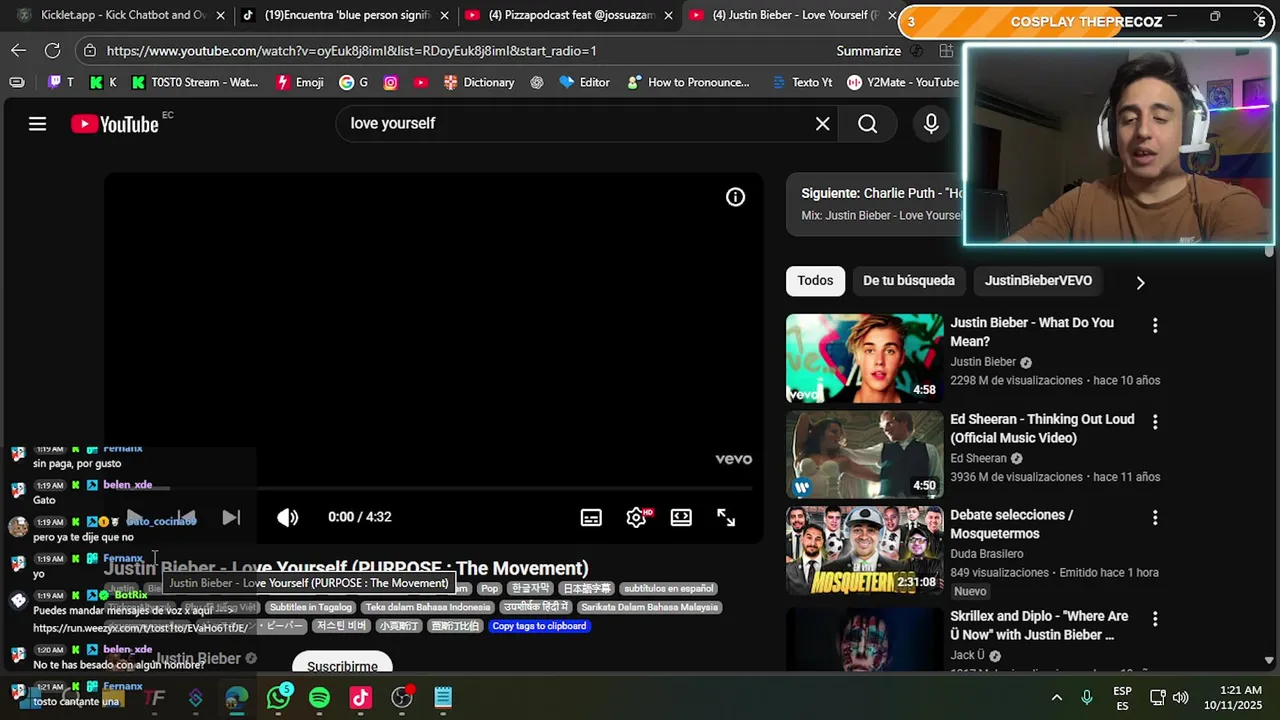
Task: Open WhatsApp from the taskbar
Action: [x=279, y=697]
